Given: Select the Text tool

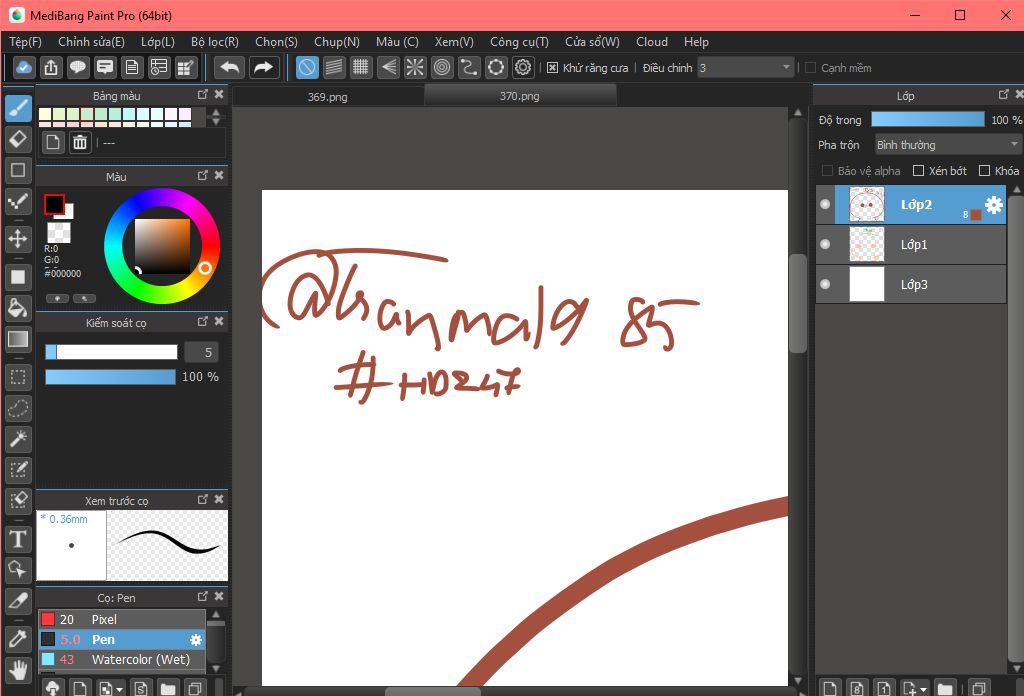Looking at the screenshot, I should pos(18,539).
